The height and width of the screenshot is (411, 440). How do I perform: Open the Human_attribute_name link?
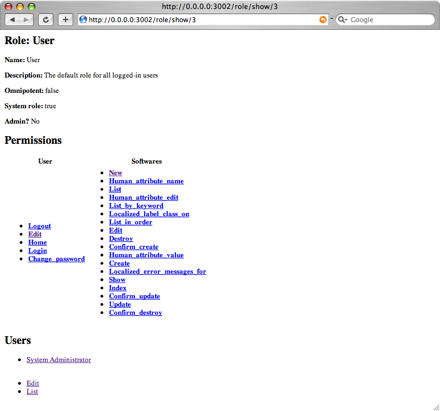tap(146, 181)
